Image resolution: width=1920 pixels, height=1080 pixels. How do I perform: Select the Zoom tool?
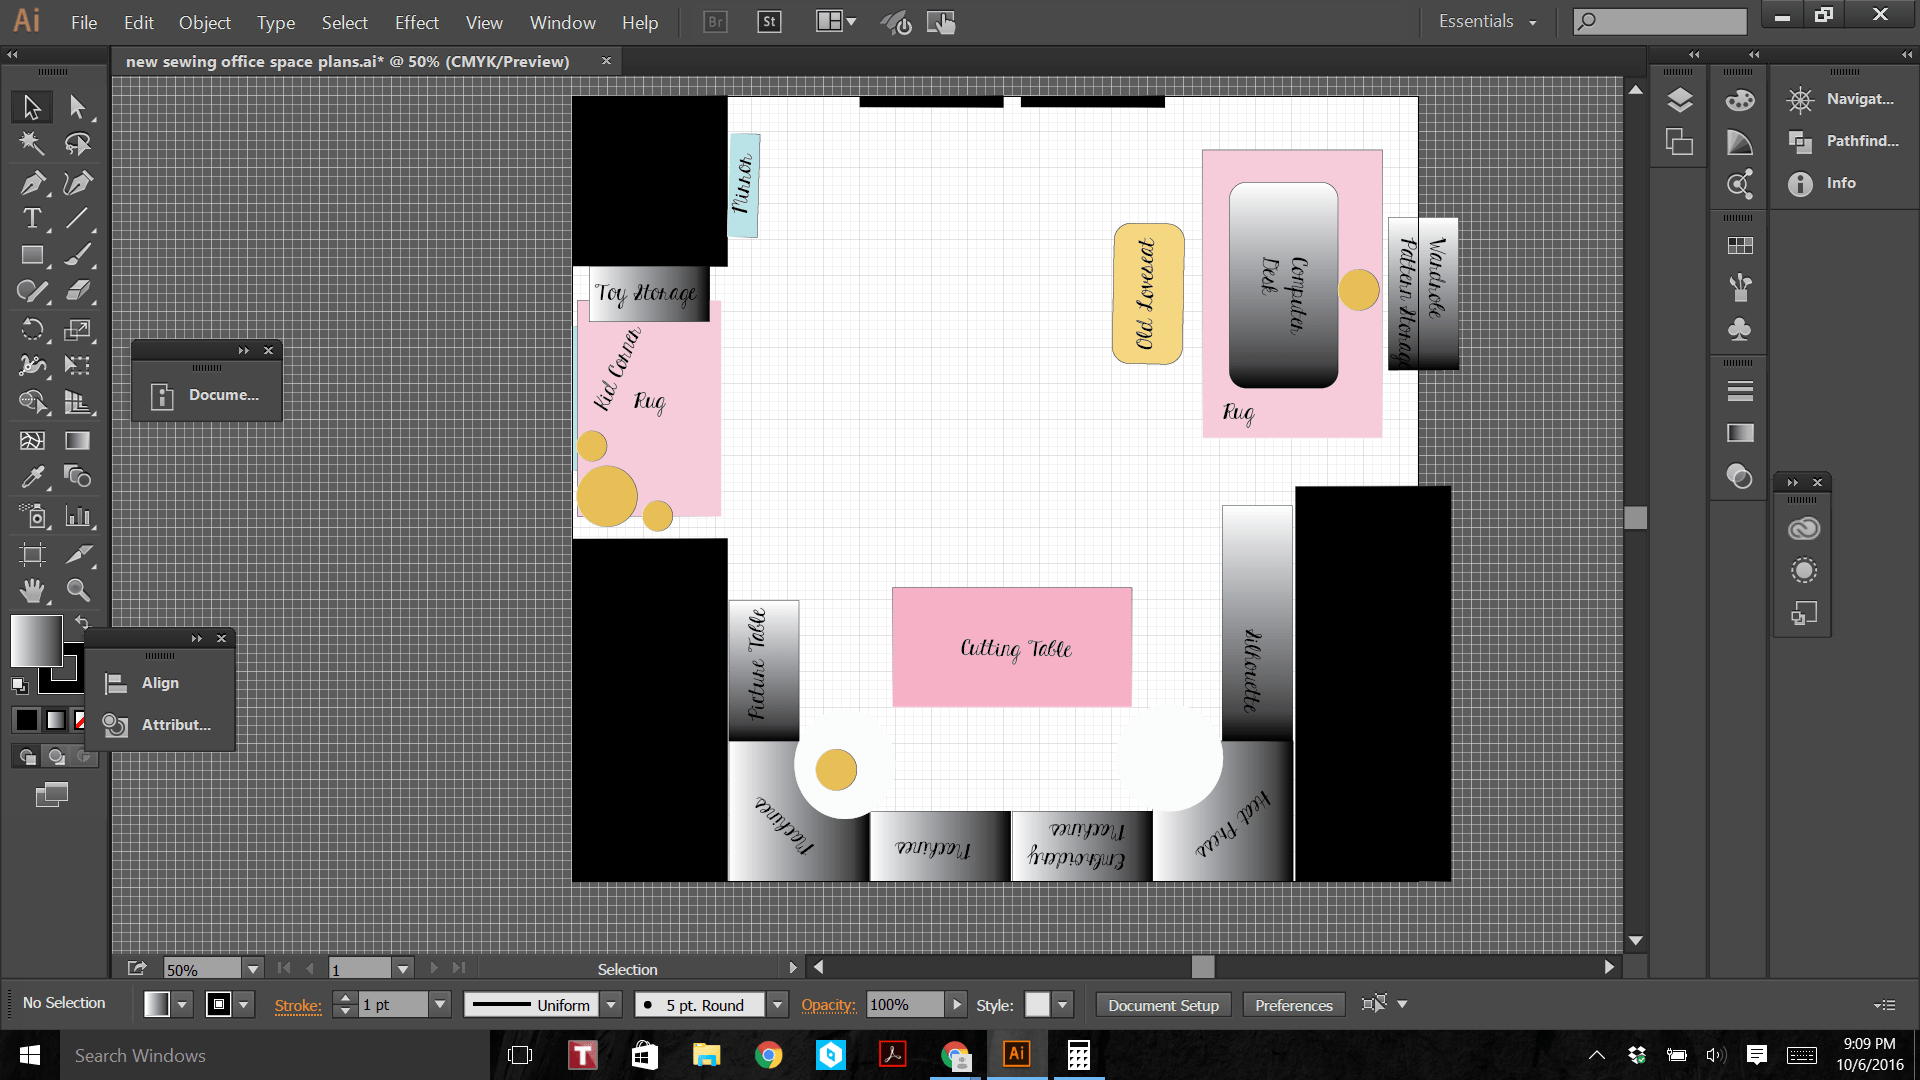[78, 591]
